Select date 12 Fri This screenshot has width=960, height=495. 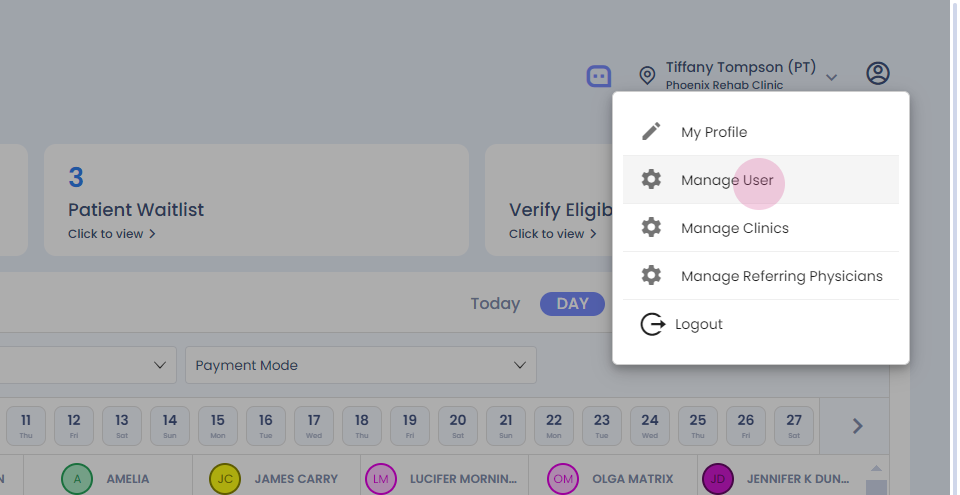pos(73,426)
